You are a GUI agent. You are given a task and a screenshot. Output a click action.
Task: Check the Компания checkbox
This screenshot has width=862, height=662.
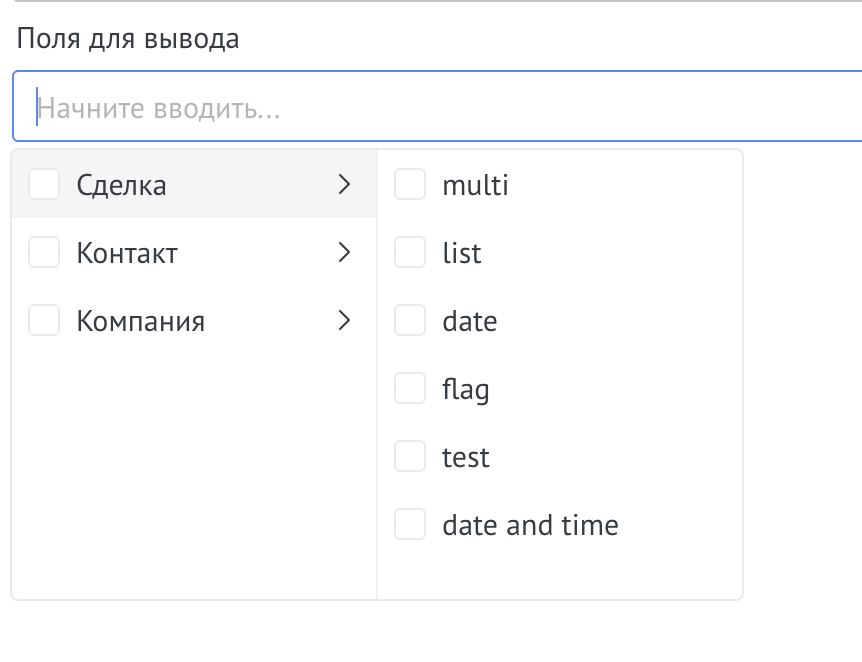44,321
